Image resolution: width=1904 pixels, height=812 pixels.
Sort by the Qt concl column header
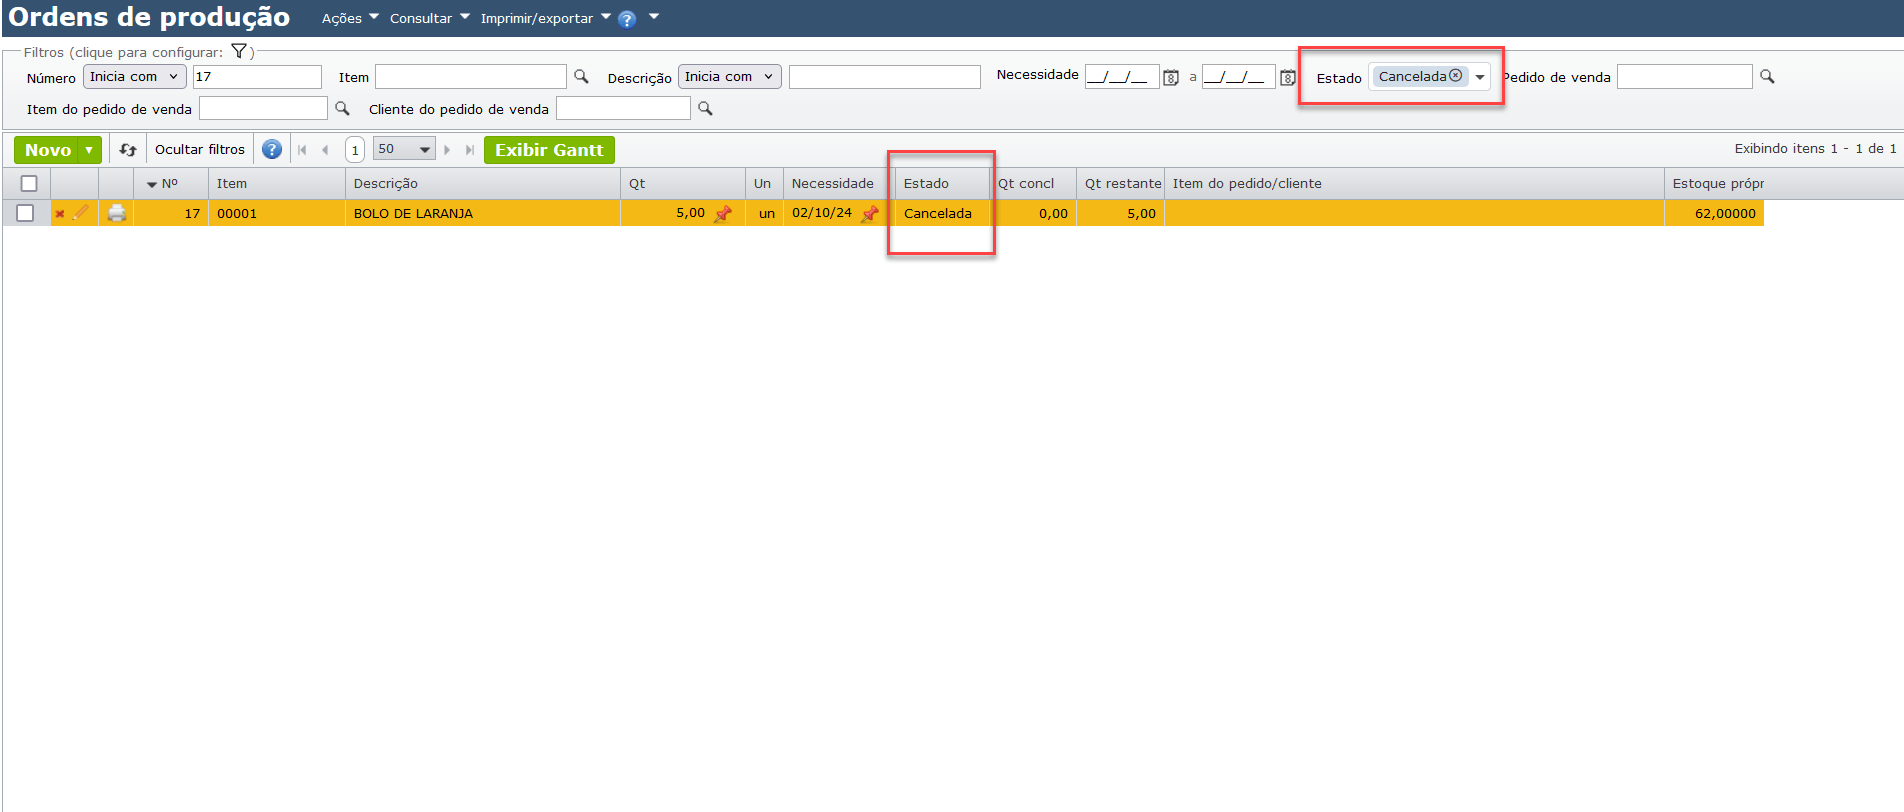point(1033,184)
